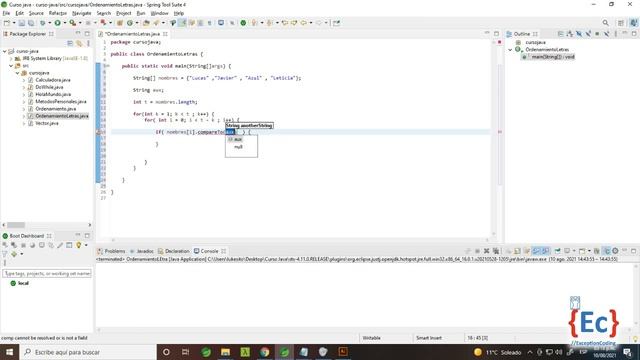Click the Console settings gear icon

(615, 251)
